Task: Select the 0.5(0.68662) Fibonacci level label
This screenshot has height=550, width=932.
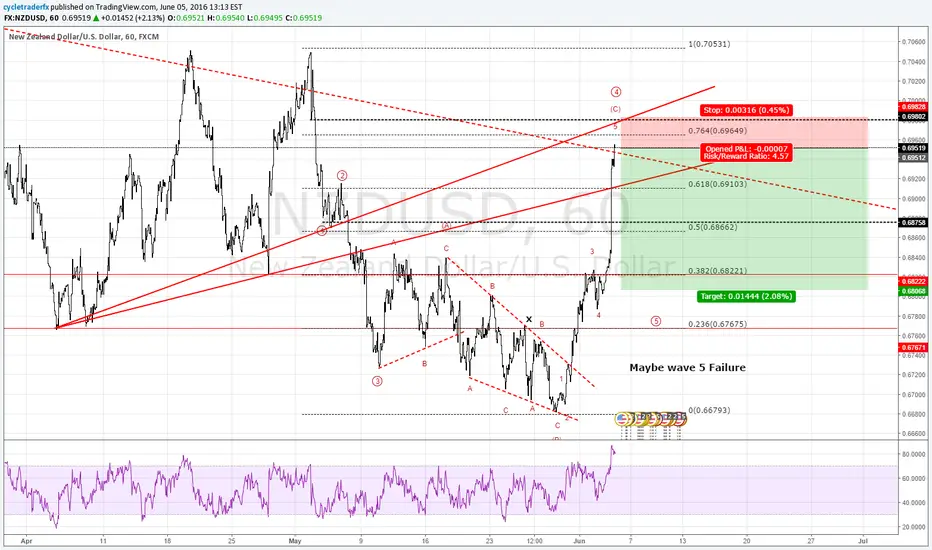Action: pyautogui.click(x=713, y=227)
